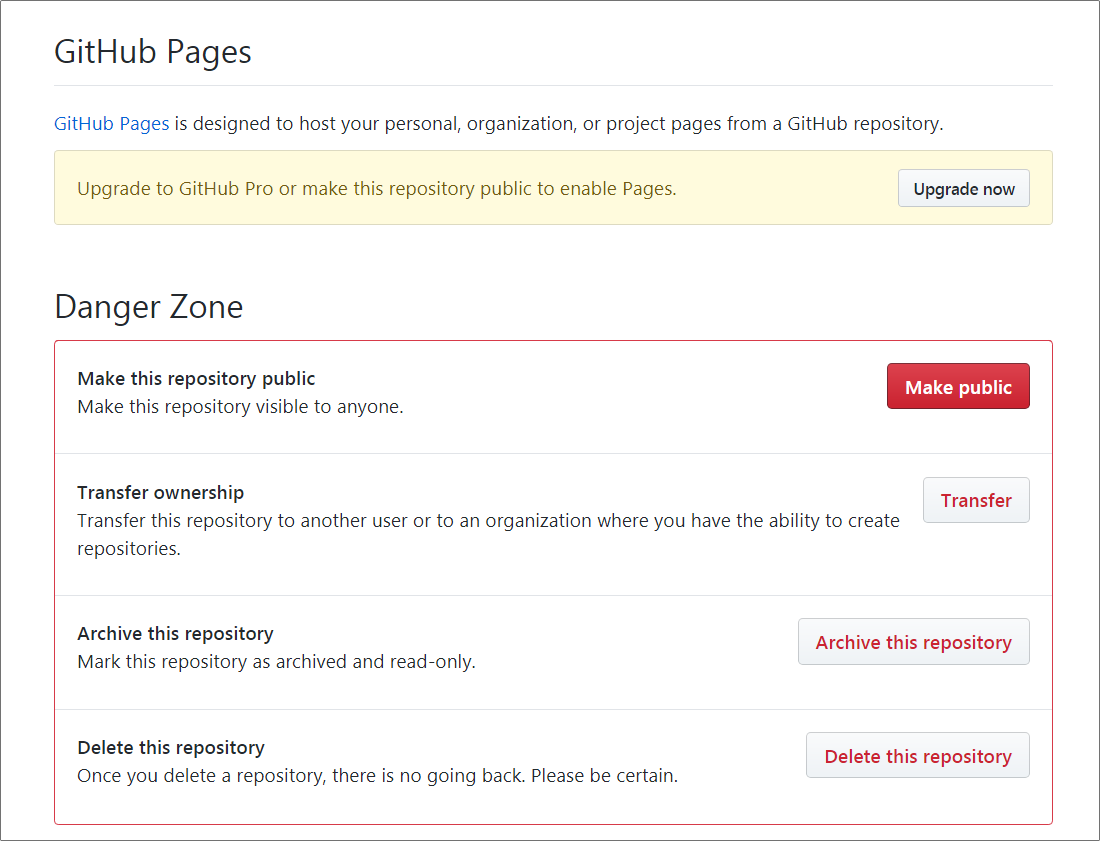Click the Upgrade now button
This screenshot has width=1100, height=841.
click(x=963, y=188)
